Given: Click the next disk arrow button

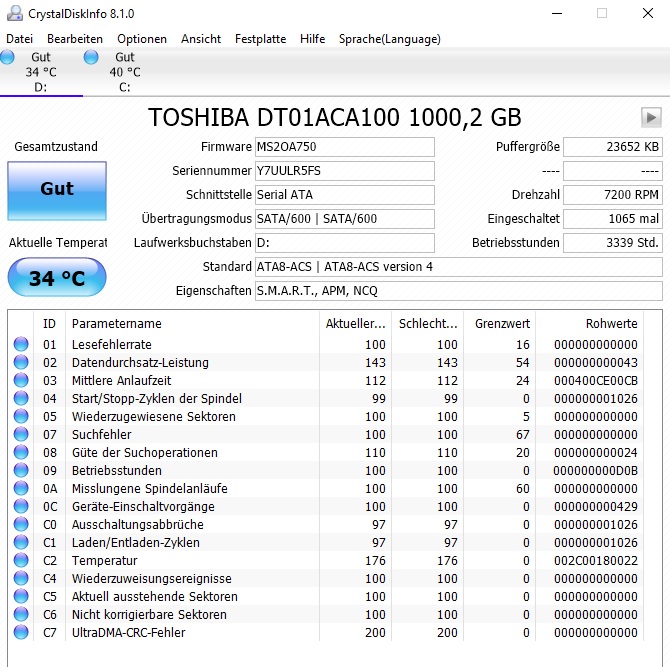Looking at the screenshot, I should pyautogui.click(x=651, y=117).
